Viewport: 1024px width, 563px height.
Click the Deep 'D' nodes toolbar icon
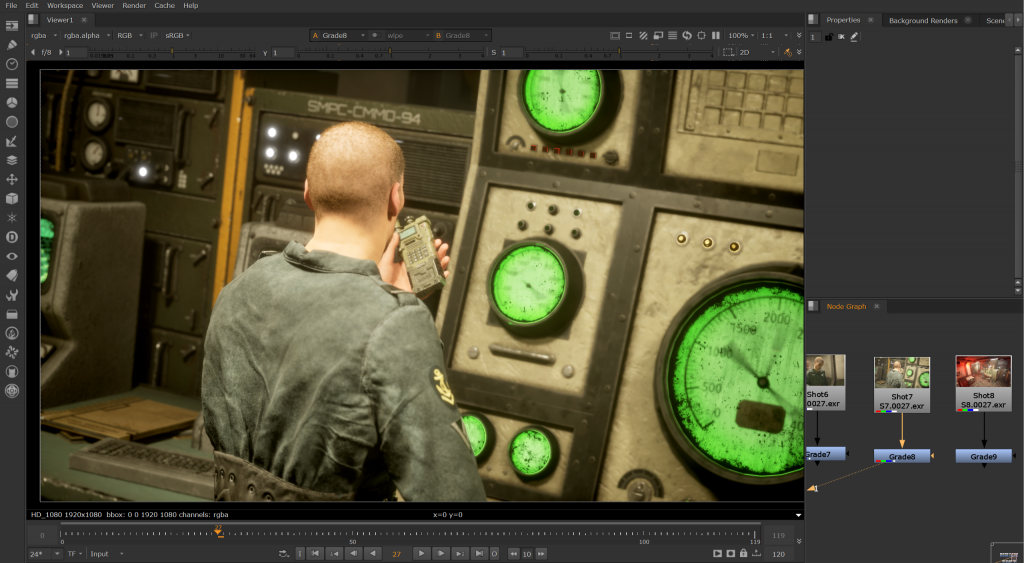coord(12,237)
